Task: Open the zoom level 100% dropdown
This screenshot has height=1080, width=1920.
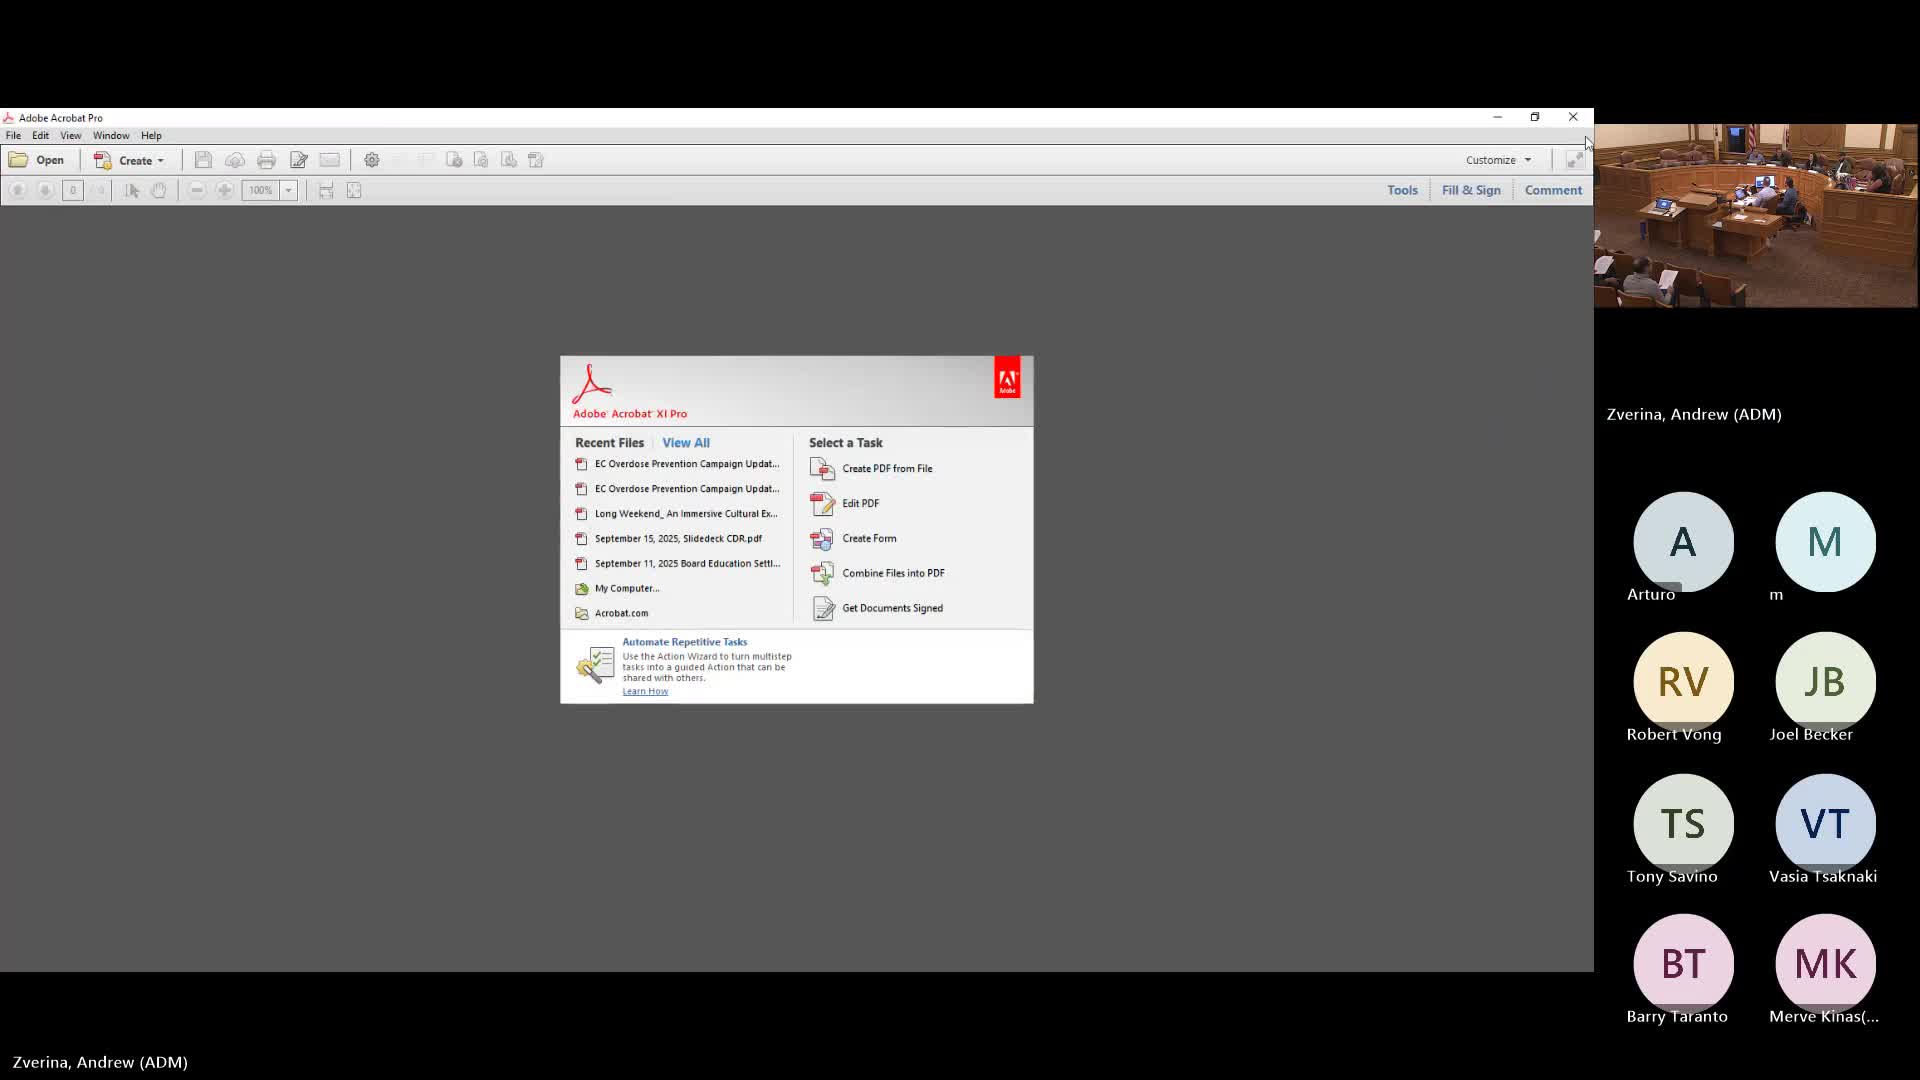Action: point(288,190)
